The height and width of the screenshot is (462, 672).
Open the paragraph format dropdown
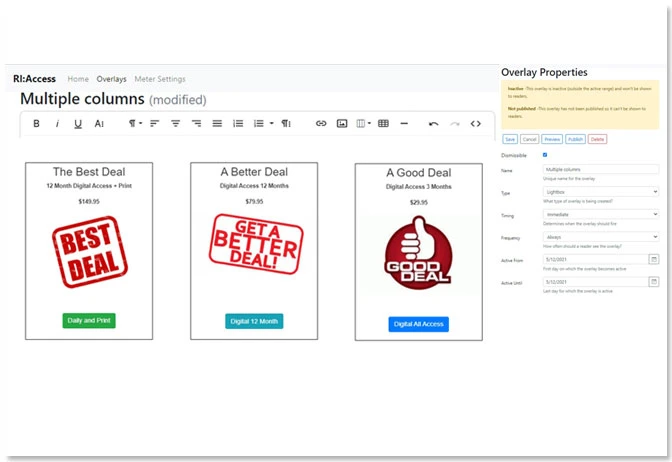coord(135,123)
